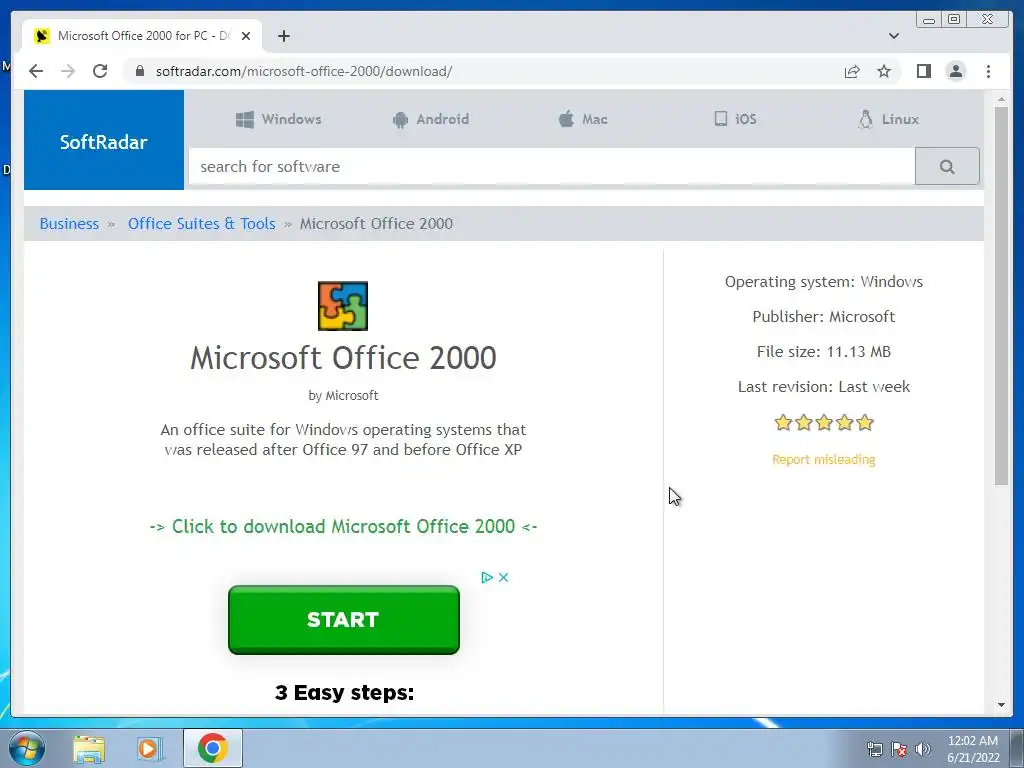The image size is (1024, 768).
Task: Open the Business breadcrumb link
Action: tap(69, 223)
